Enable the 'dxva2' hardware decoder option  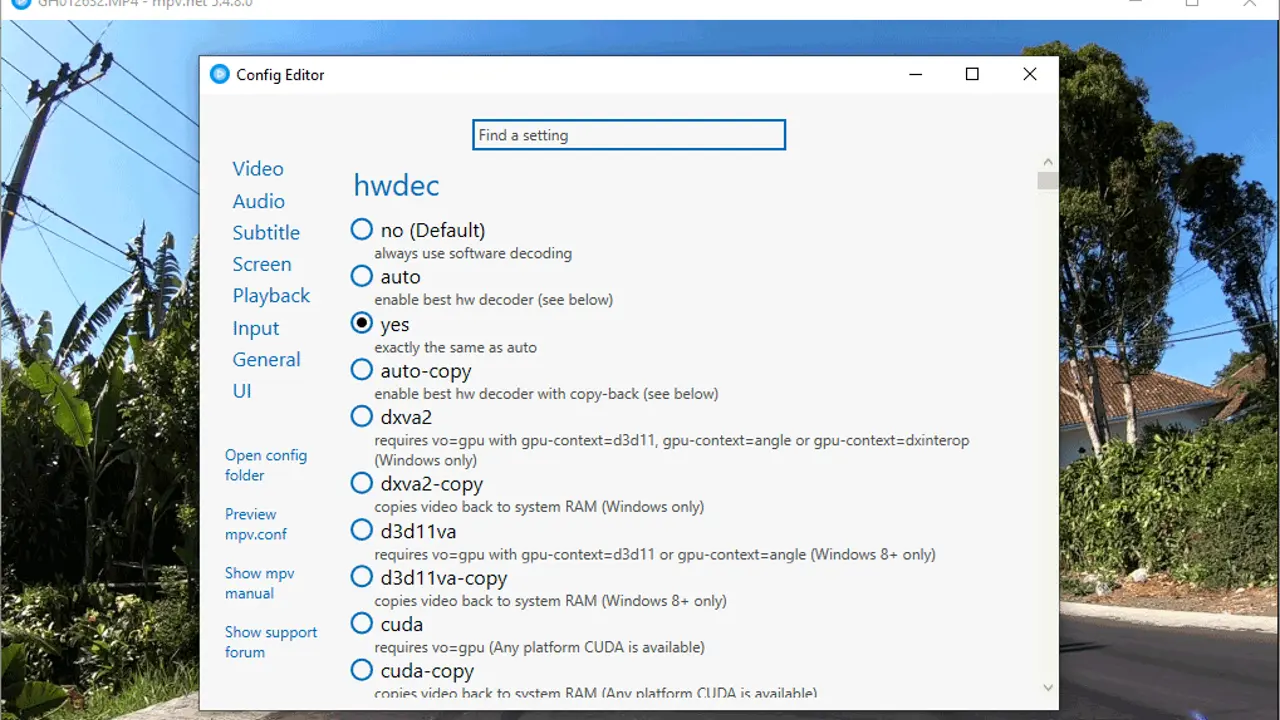tap(362, 416)
